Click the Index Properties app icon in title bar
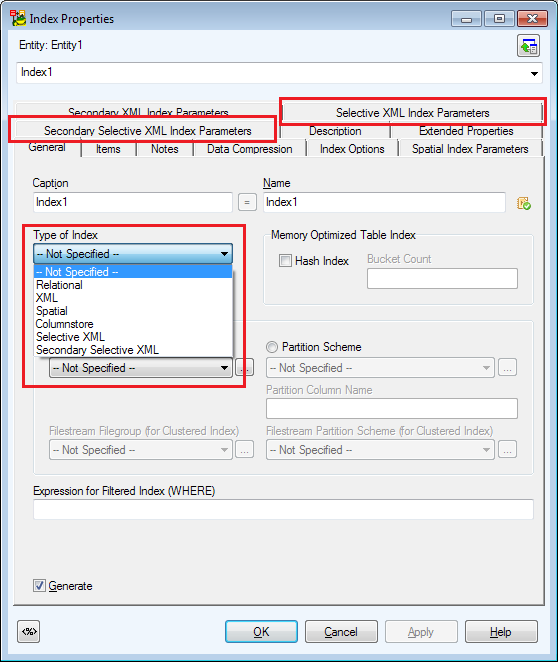 [x=18, y=18]
